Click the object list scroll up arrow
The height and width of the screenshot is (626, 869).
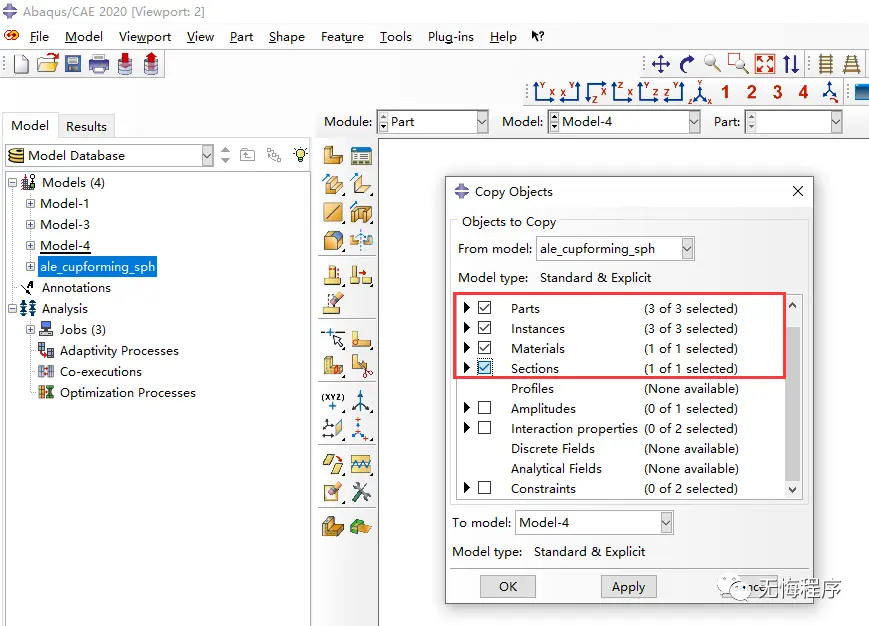[x=793, y=305]
